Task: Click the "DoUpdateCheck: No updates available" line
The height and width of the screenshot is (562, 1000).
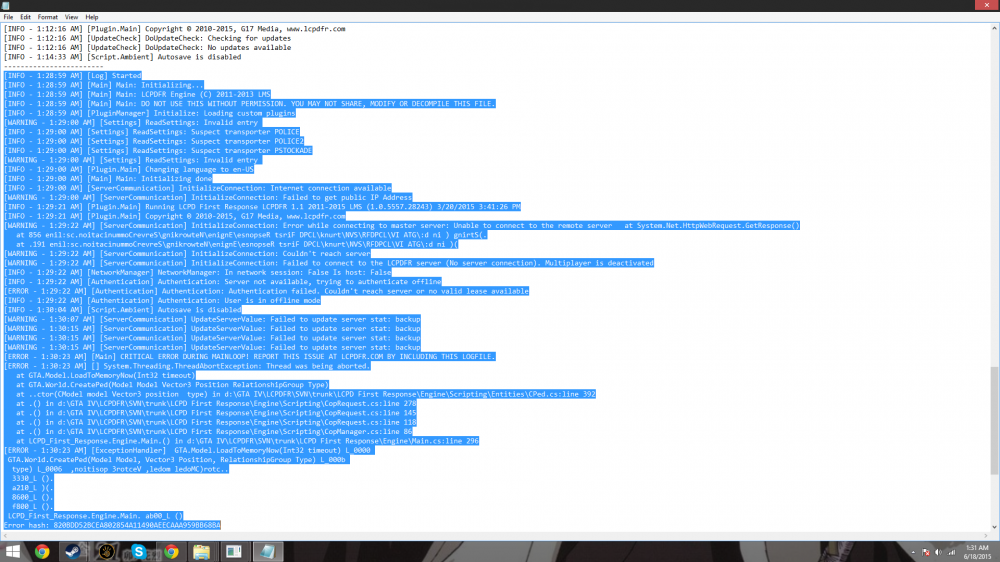Action: click(x=147, y=47)
